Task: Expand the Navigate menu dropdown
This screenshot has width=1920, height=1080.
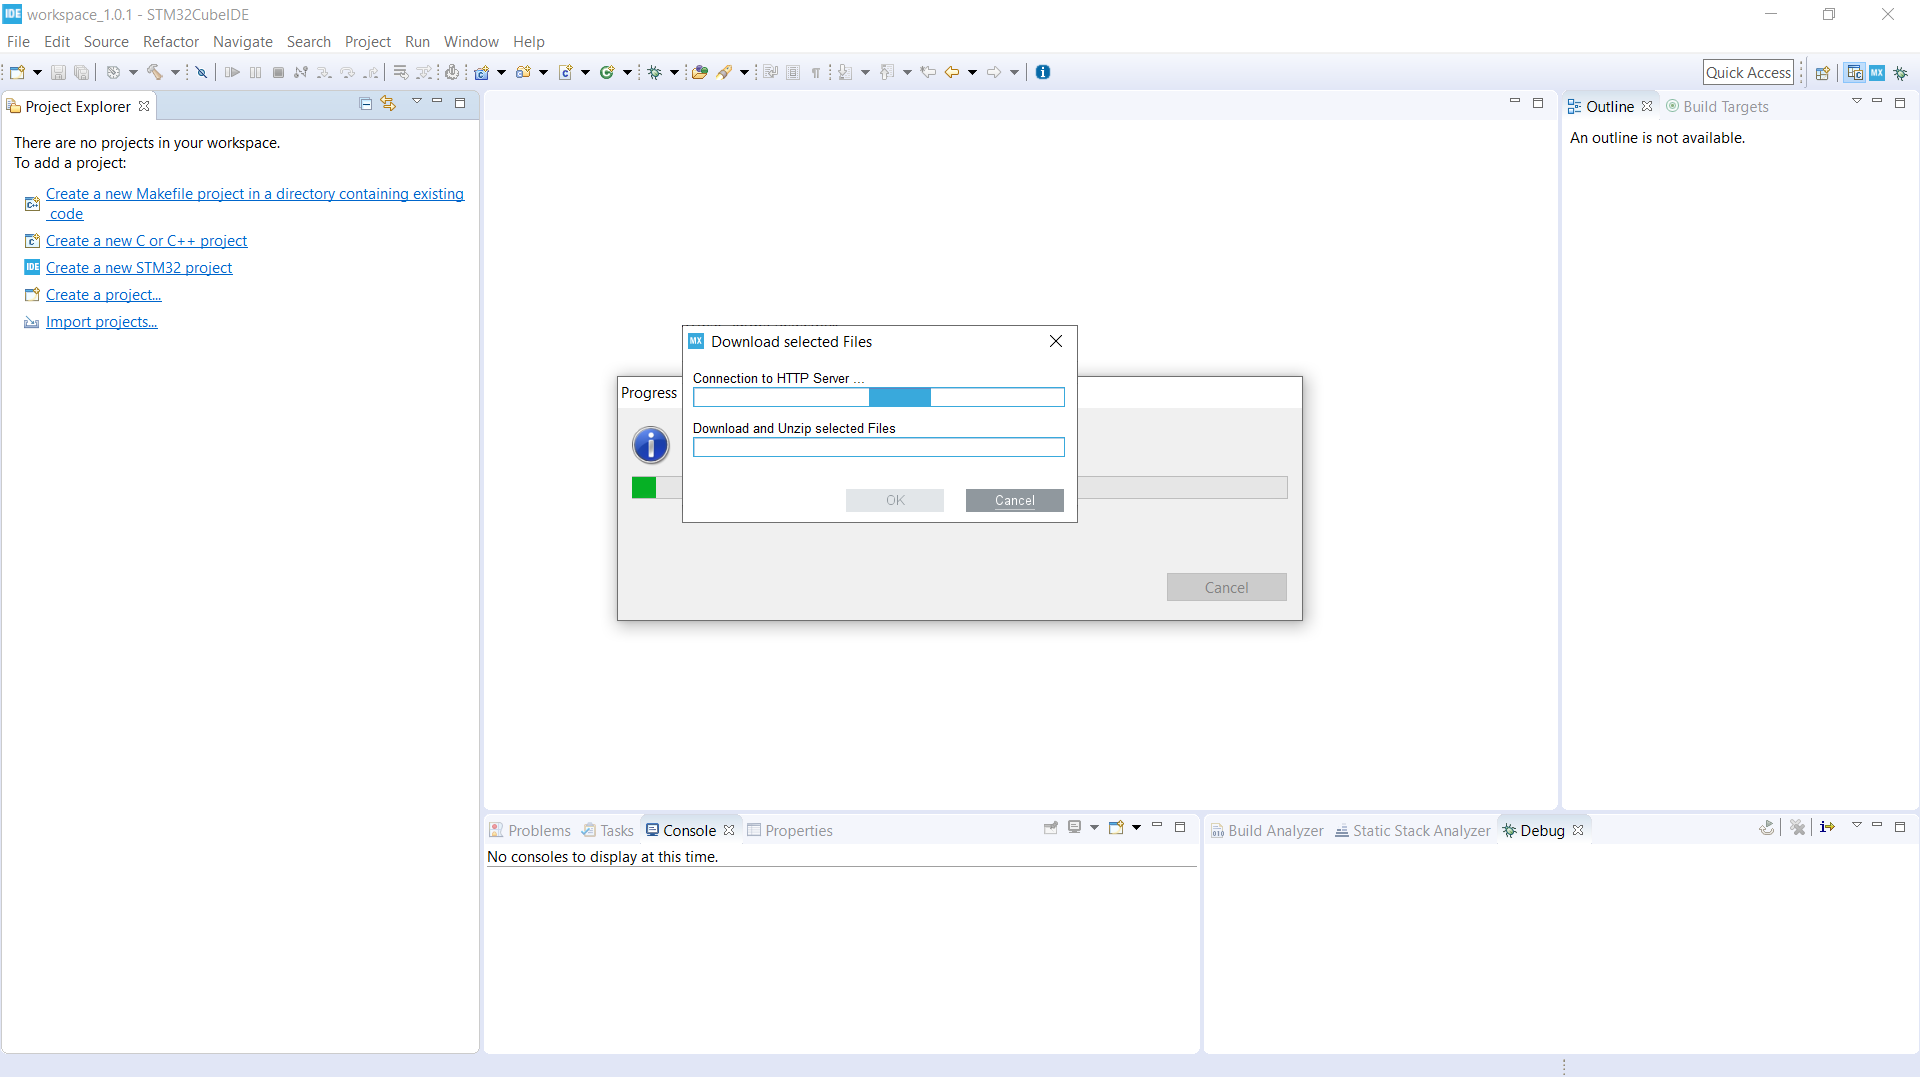Action: (241, 41)
